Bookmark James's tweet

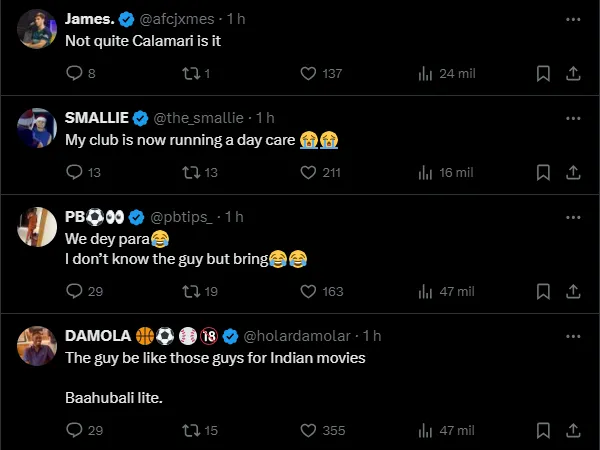point(543,73)
